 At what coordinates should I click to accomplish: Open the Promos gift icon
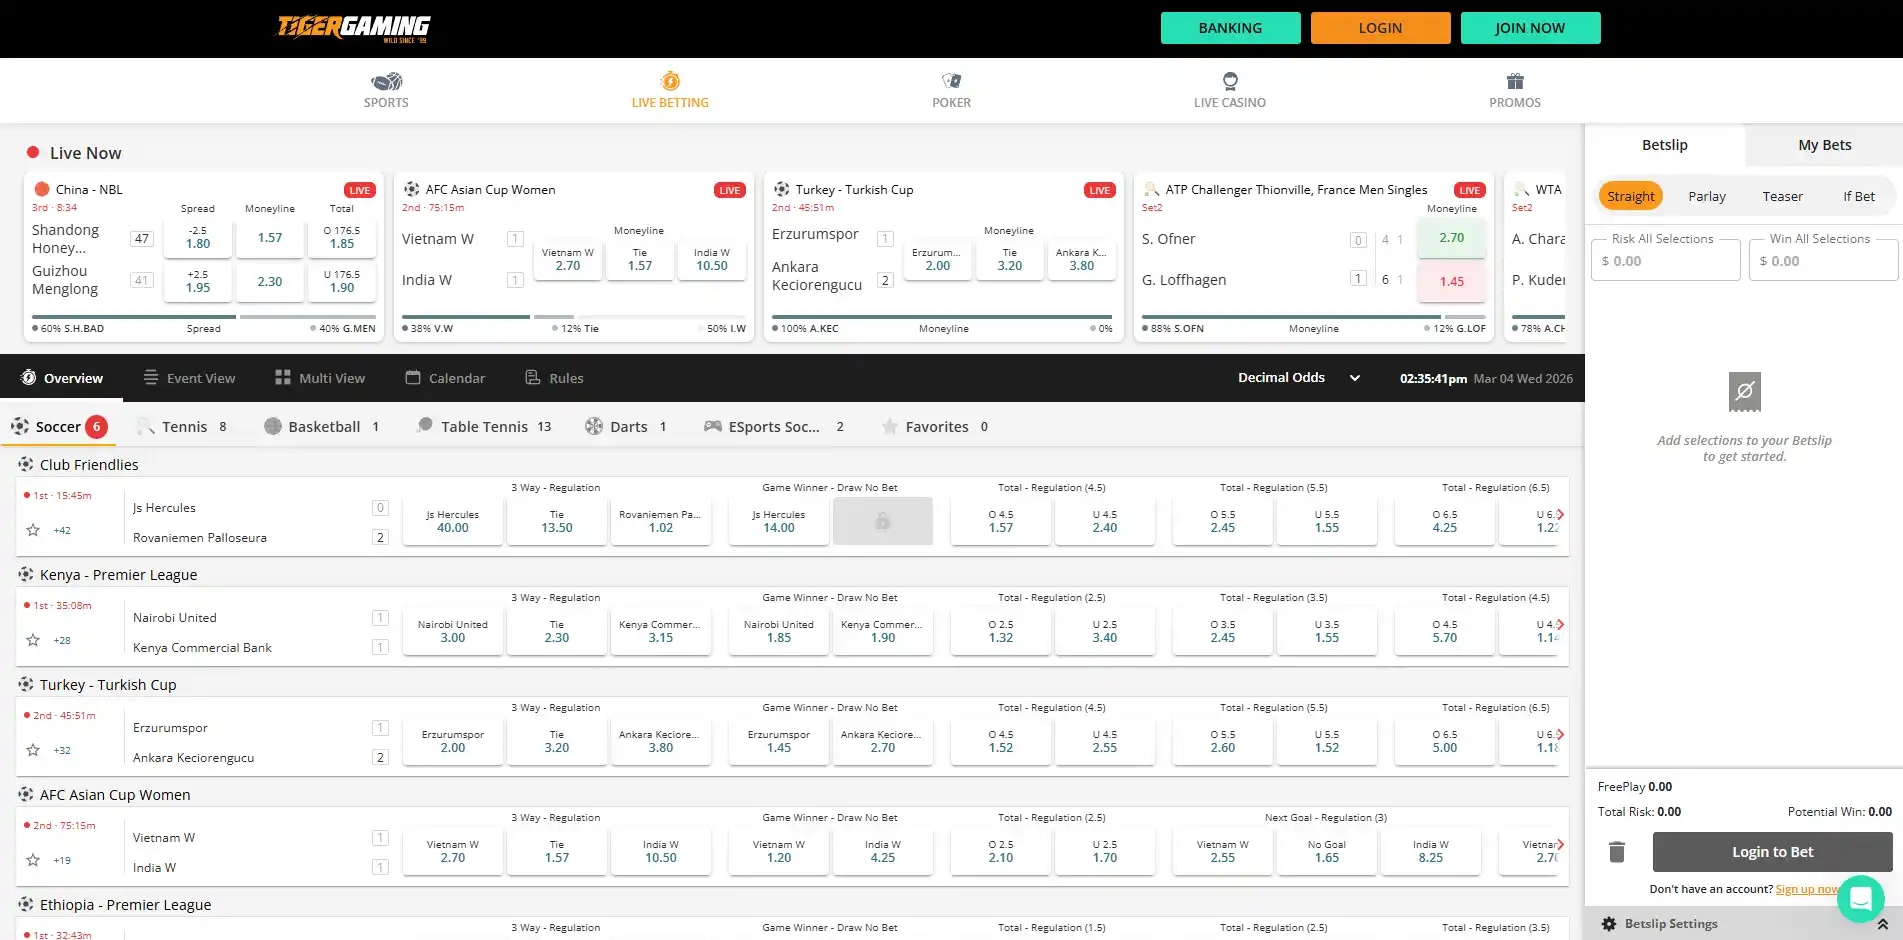(1515, 81)
